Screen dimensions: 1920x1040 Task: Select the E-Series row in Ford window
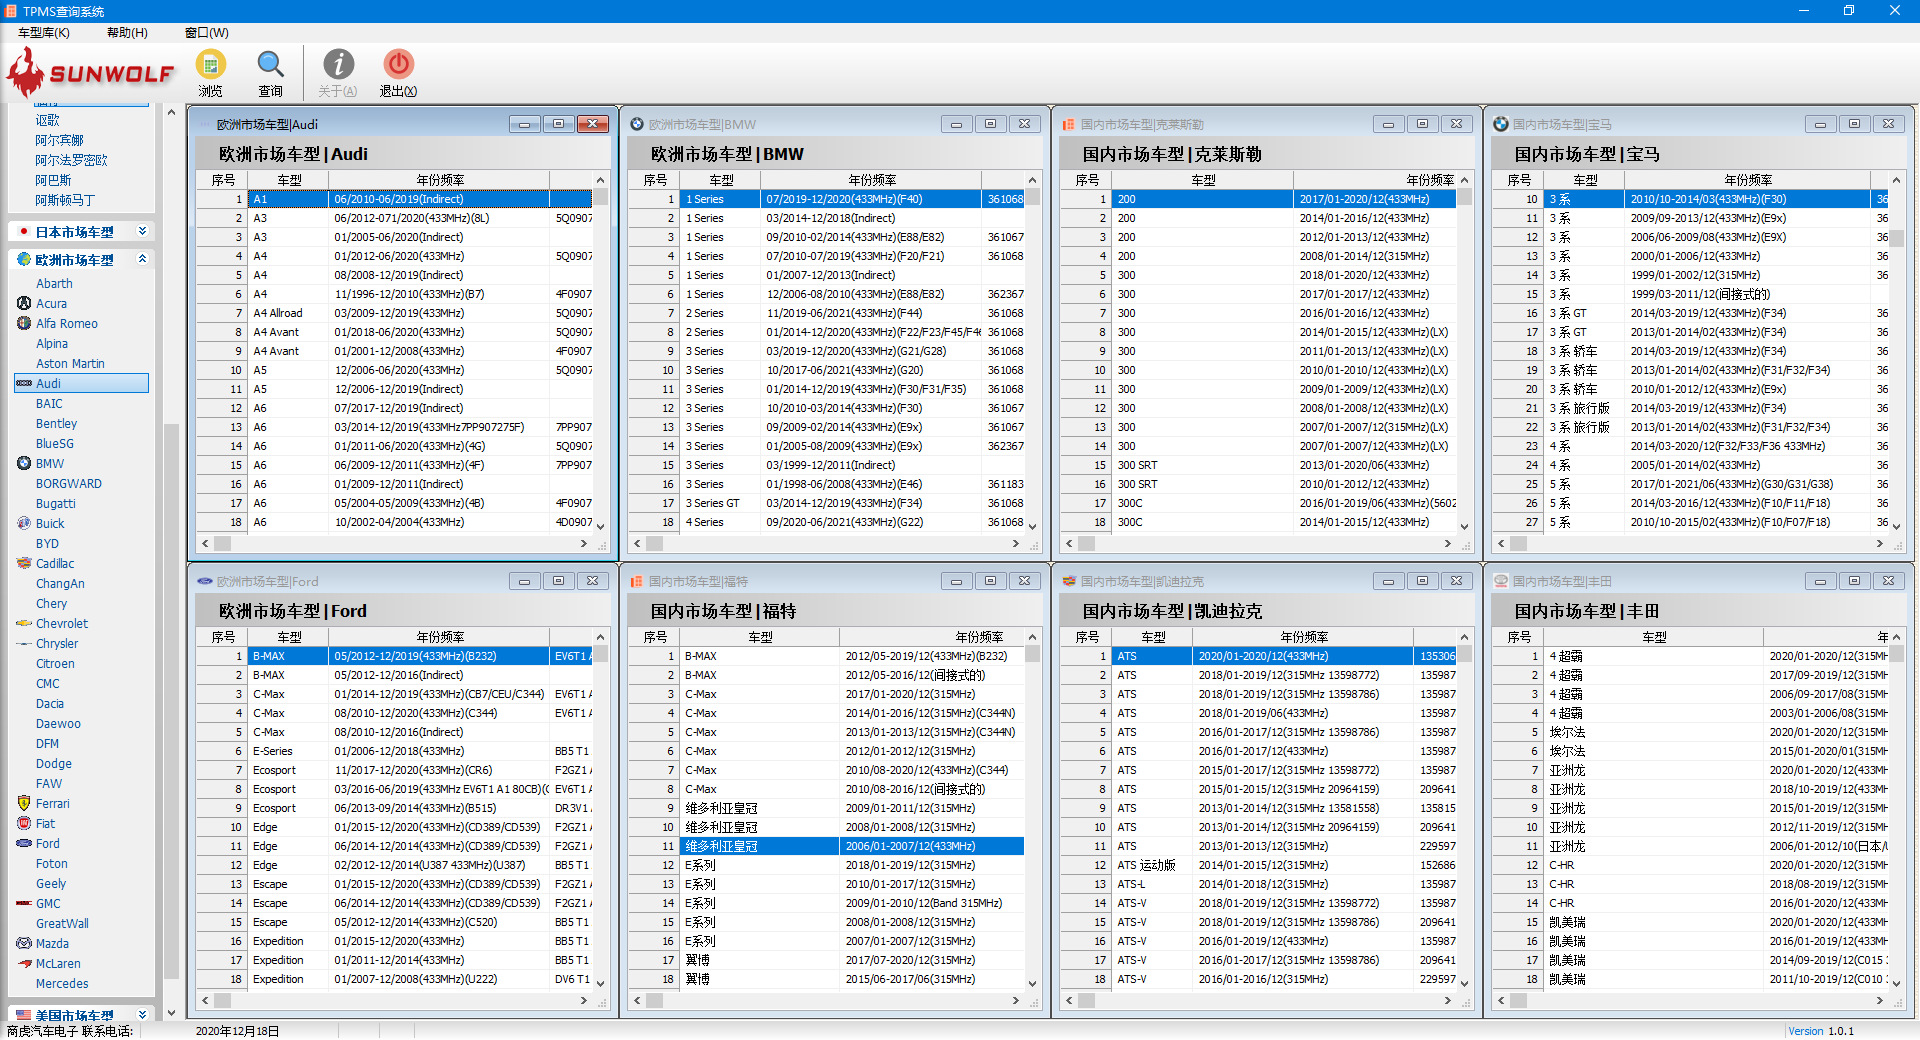tap(395, 751)
